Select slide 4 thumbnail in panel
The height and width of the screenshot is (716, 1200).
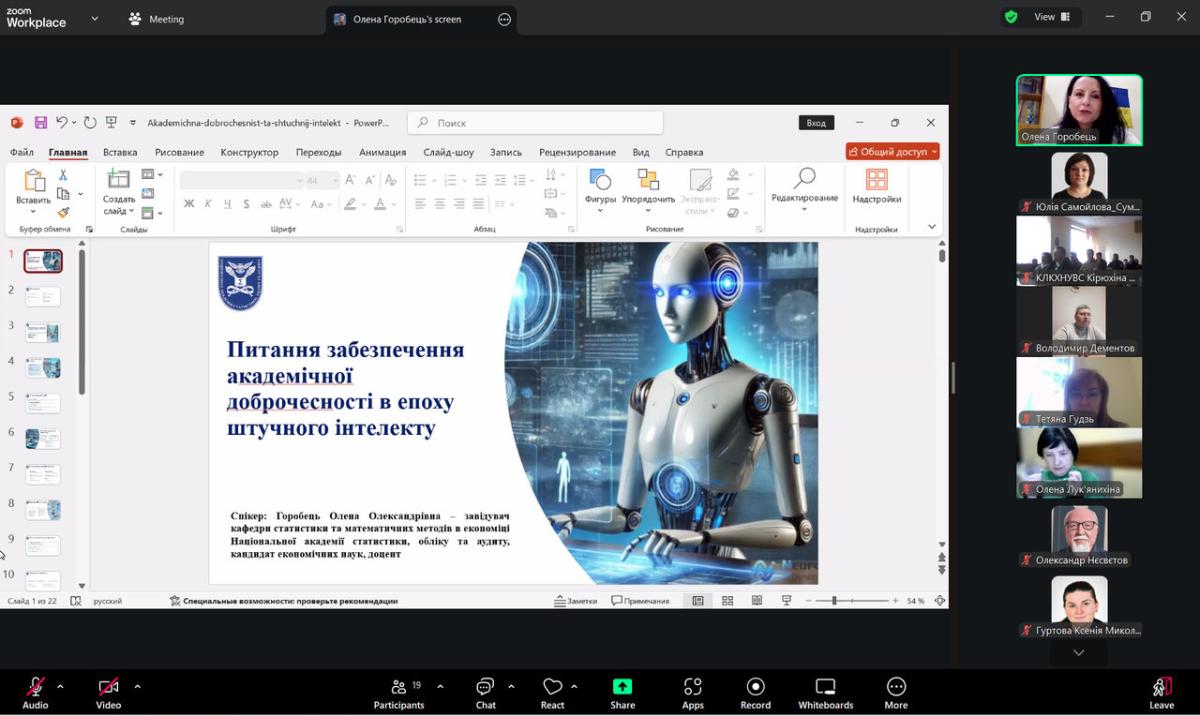43,367
